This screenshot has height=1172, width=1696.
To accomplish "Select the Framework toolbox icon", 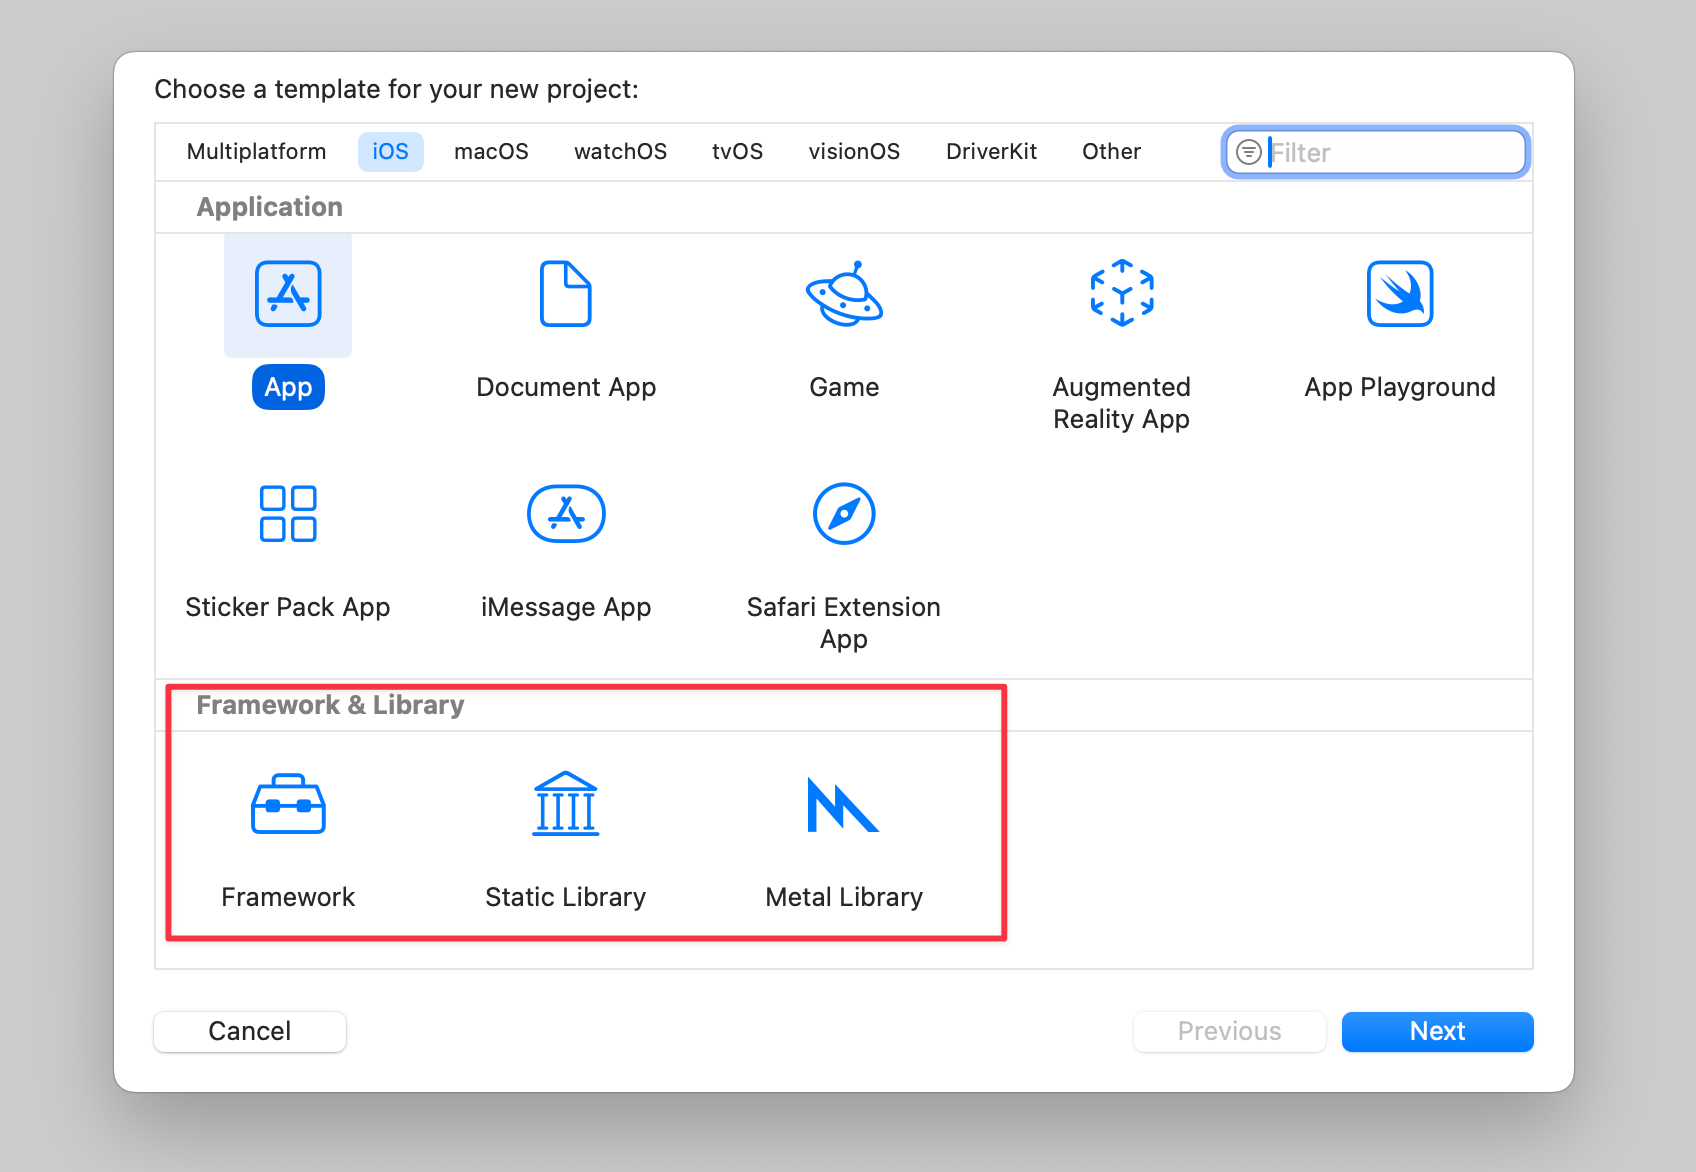I will [288, 804].
